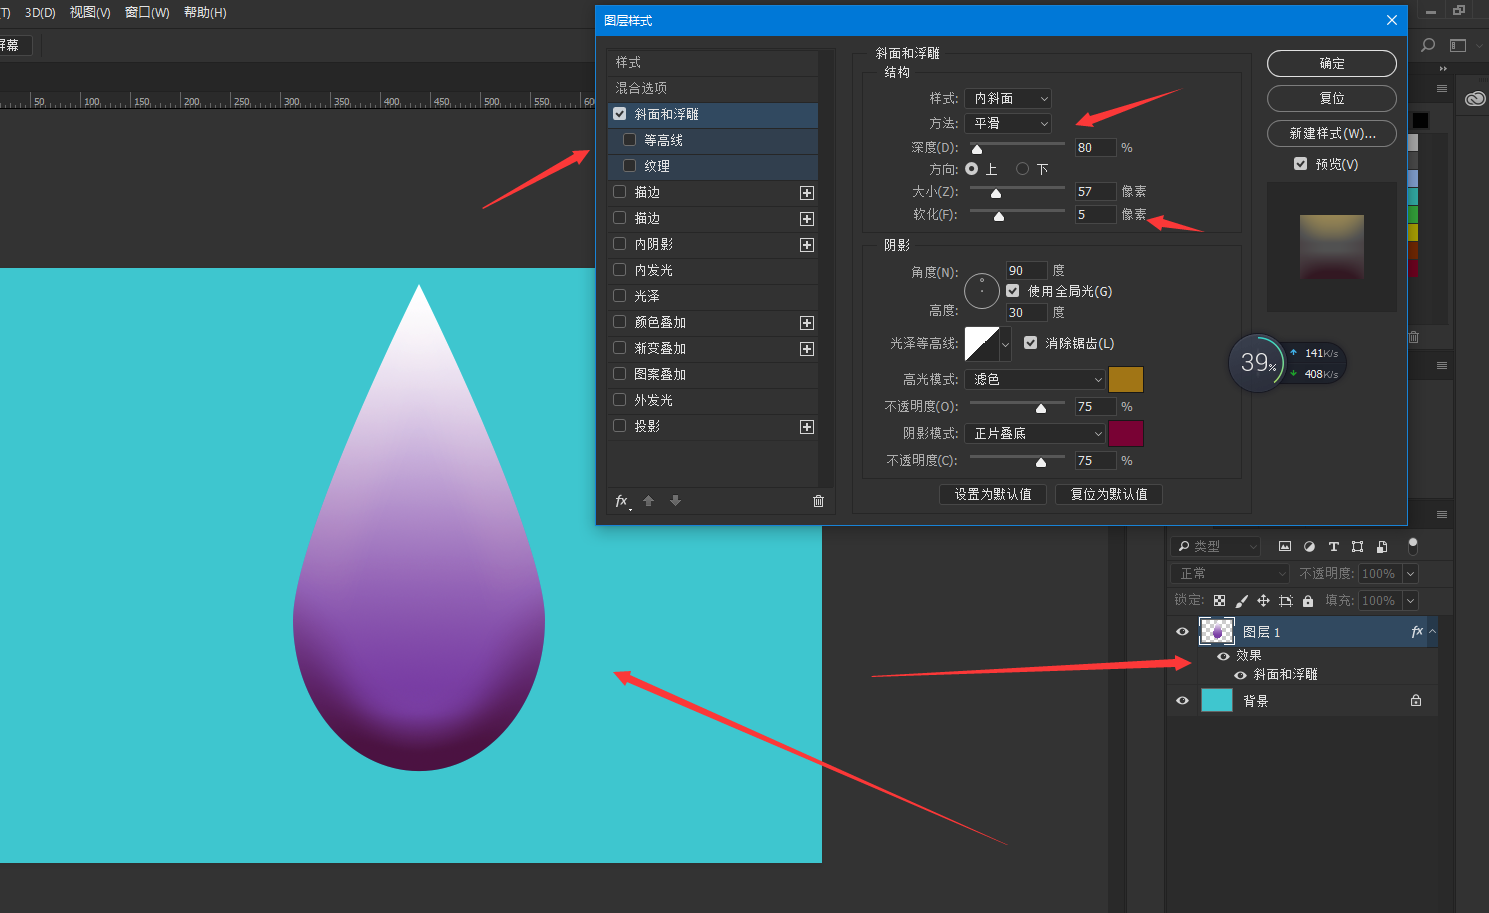Select direction 下 radio button
This screenshot has width=1489, height=913.
[1022, 169]
